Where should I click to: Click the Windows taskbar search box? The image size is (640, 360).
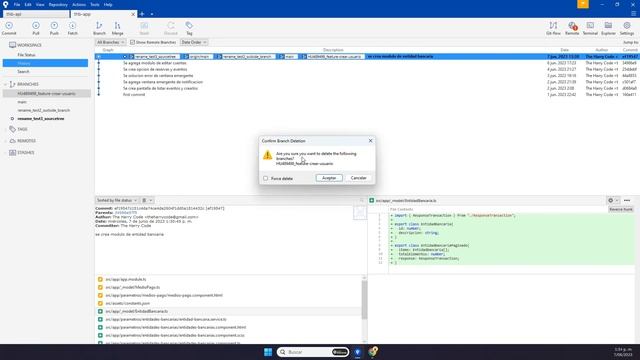click(313, 352)
